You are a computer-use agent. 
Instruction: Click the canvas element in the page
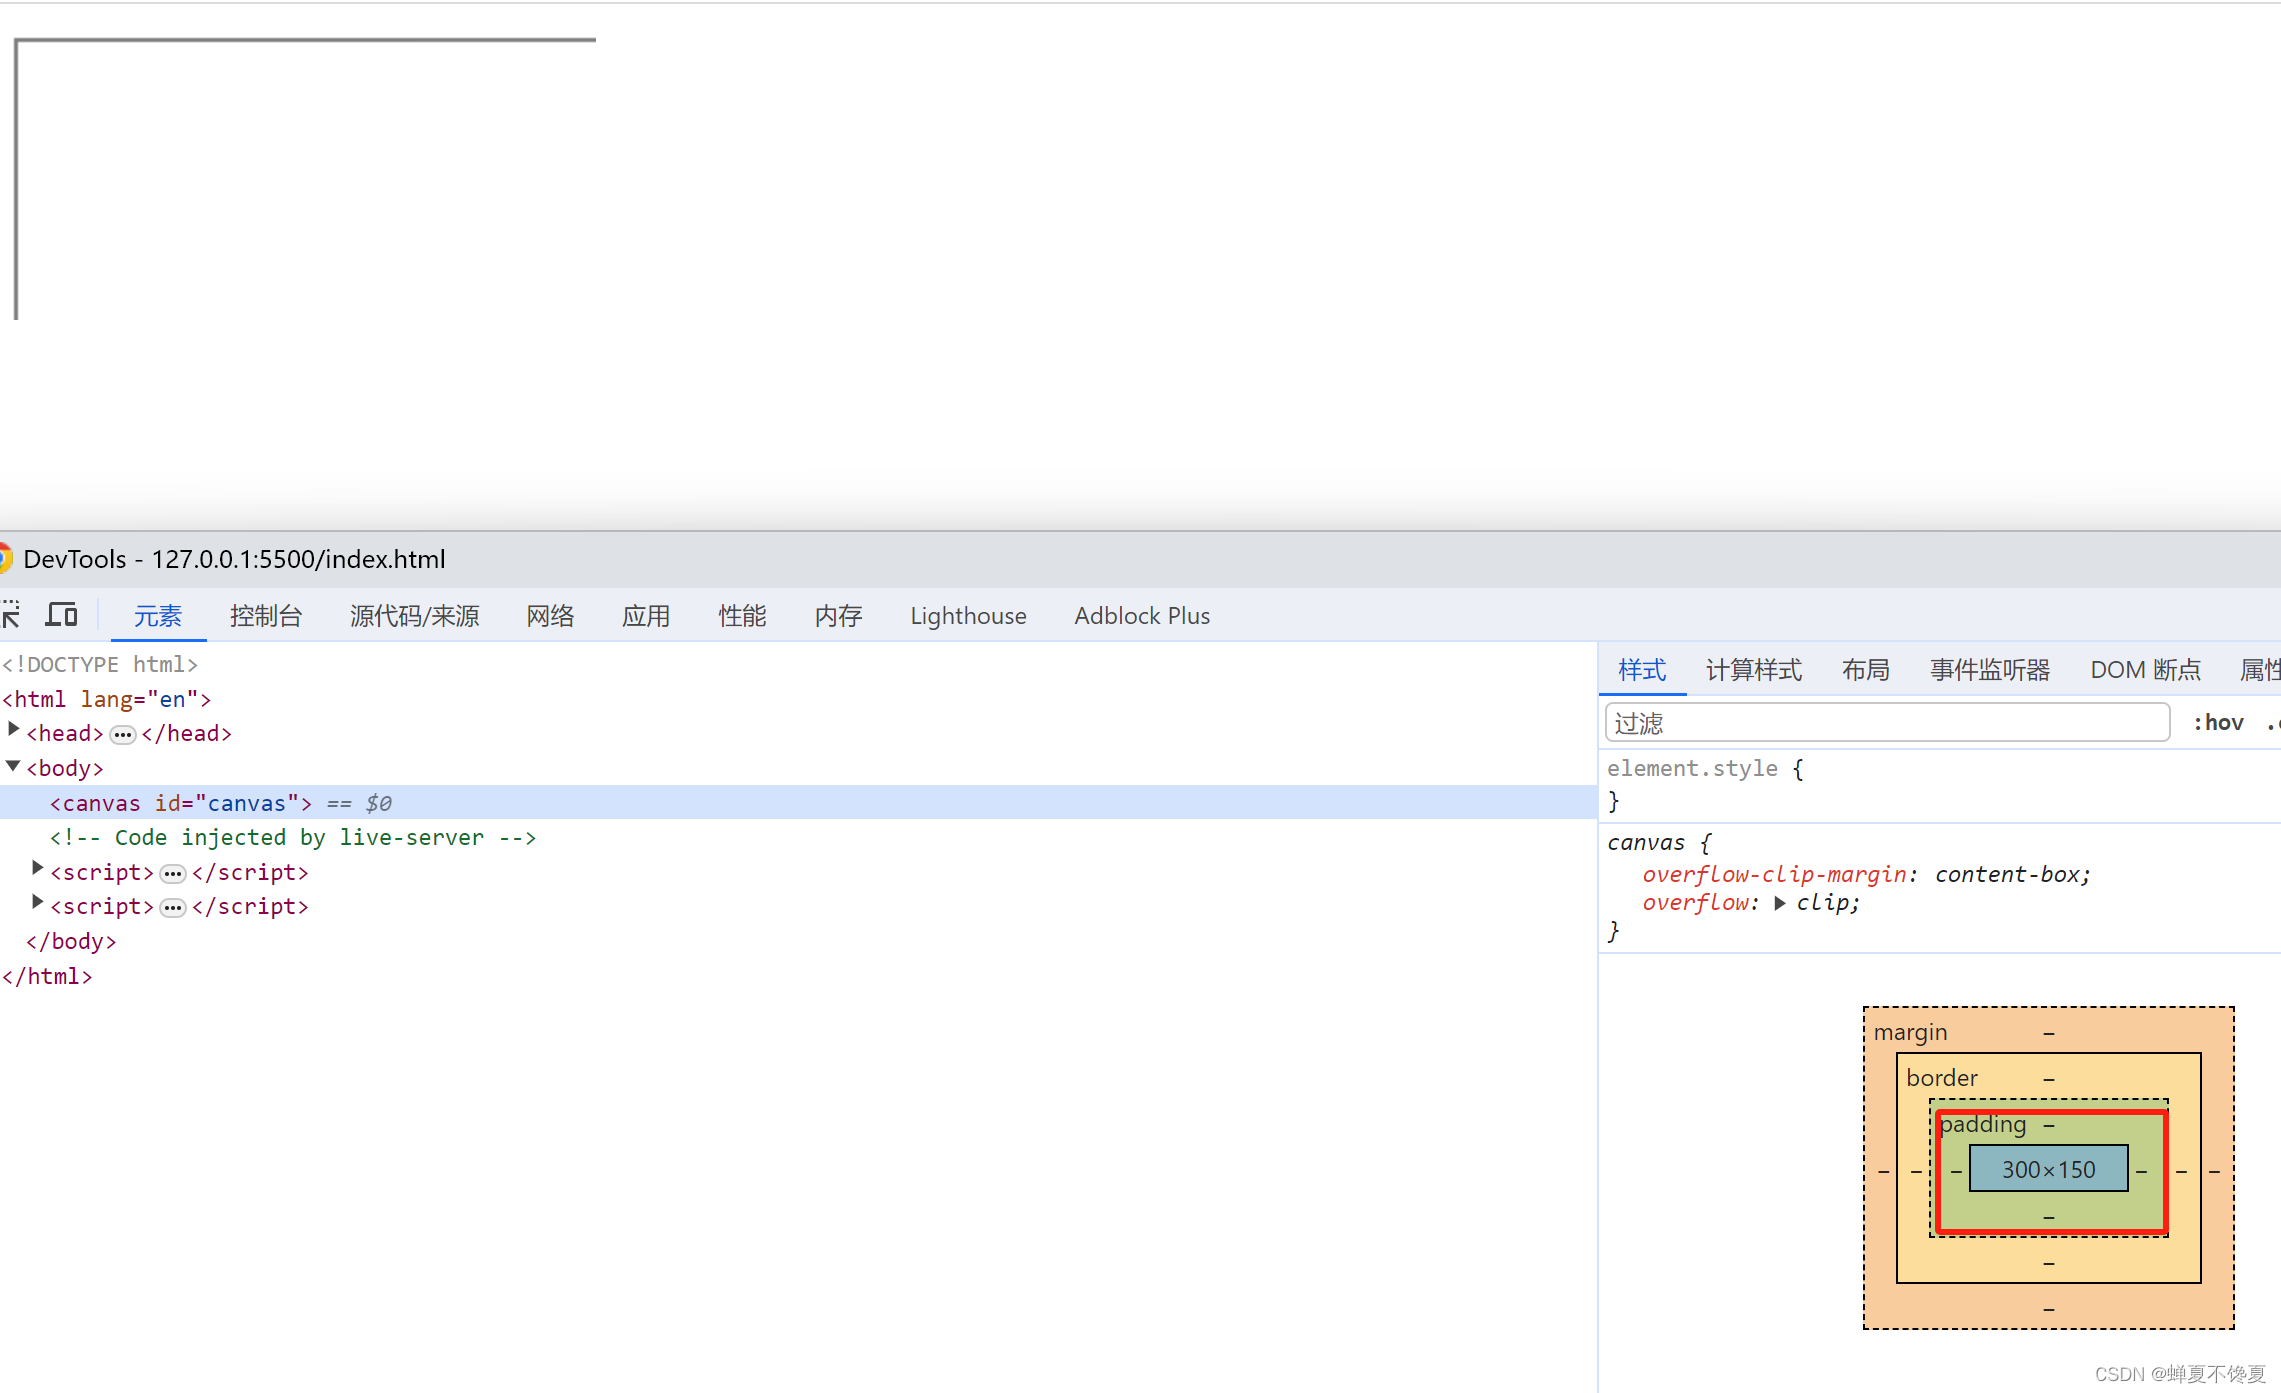[306, 180]
